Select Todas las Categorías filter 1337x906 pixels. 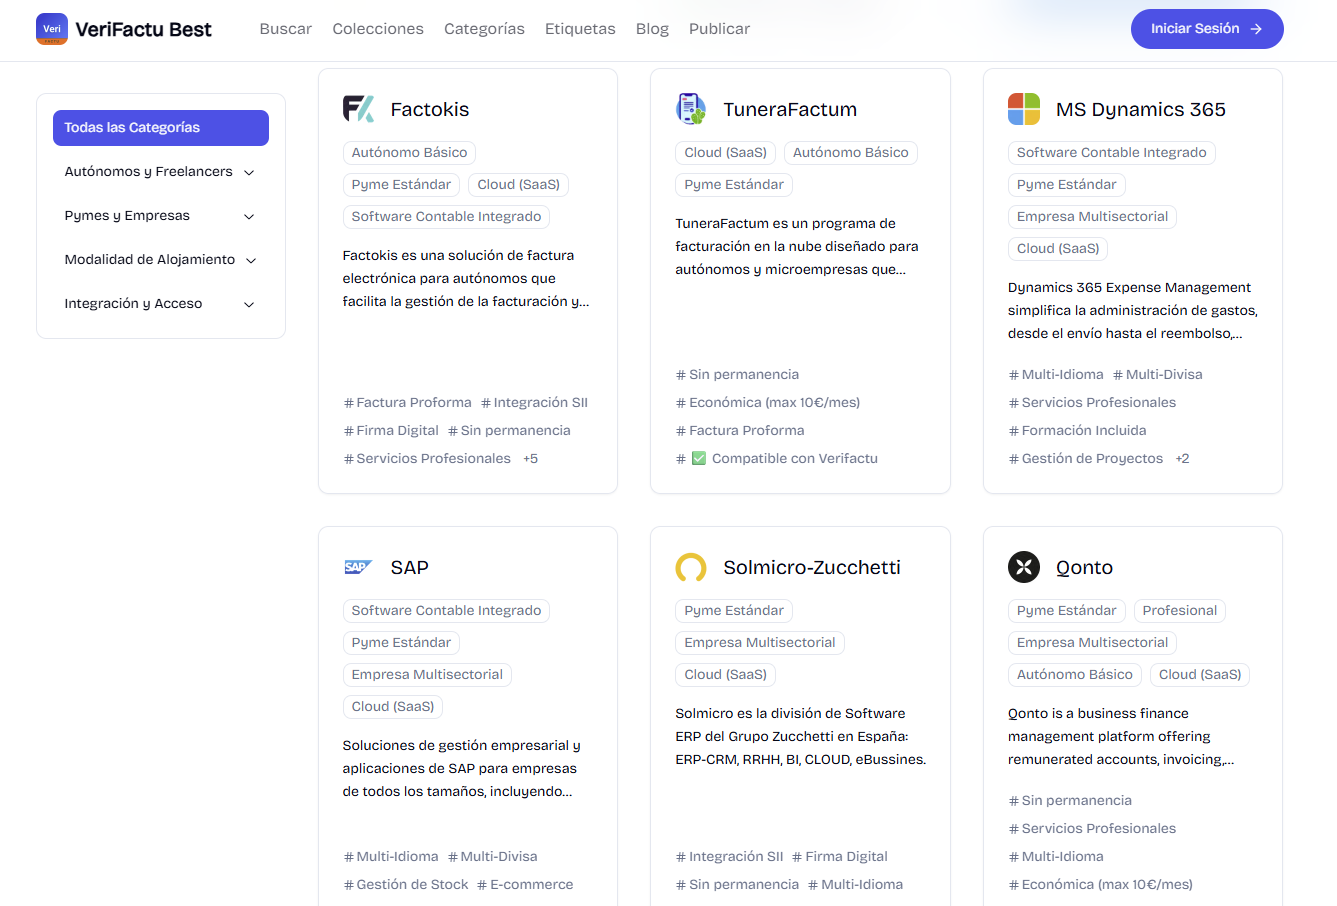point(161,128)
